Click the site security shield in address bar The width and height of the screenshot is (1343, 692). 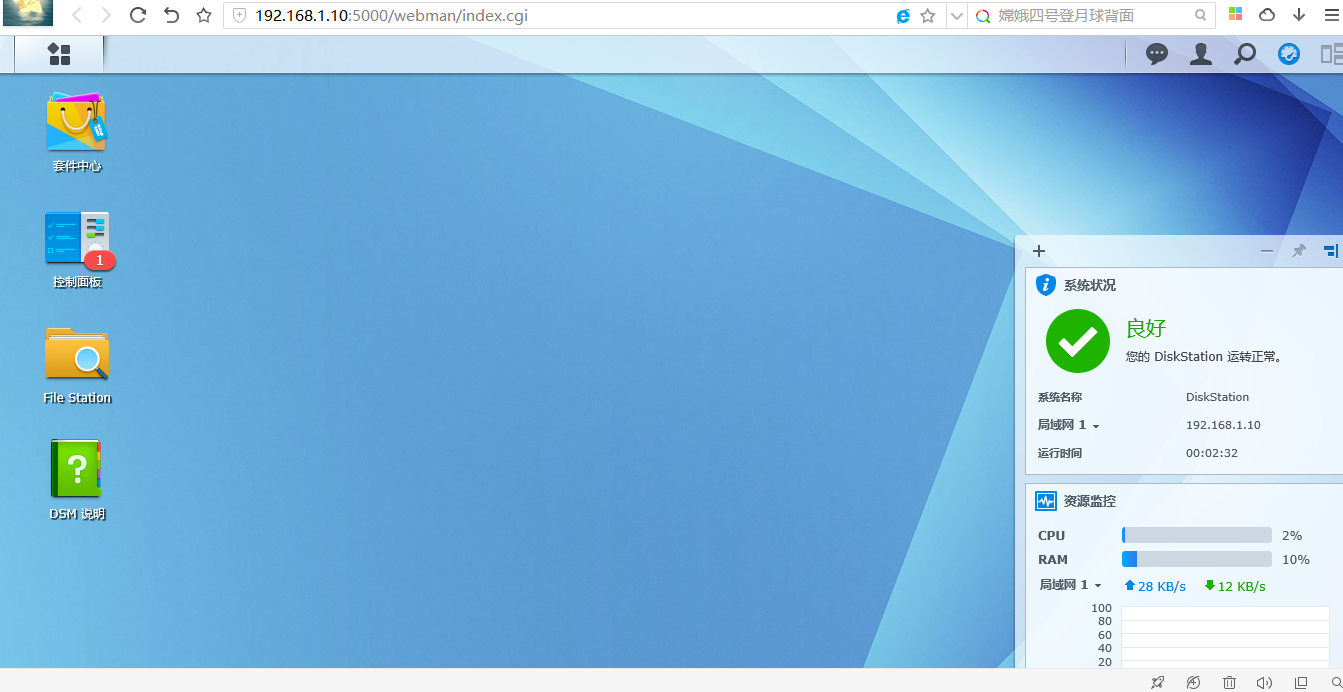pyautogui.click(x=239, y=16)
